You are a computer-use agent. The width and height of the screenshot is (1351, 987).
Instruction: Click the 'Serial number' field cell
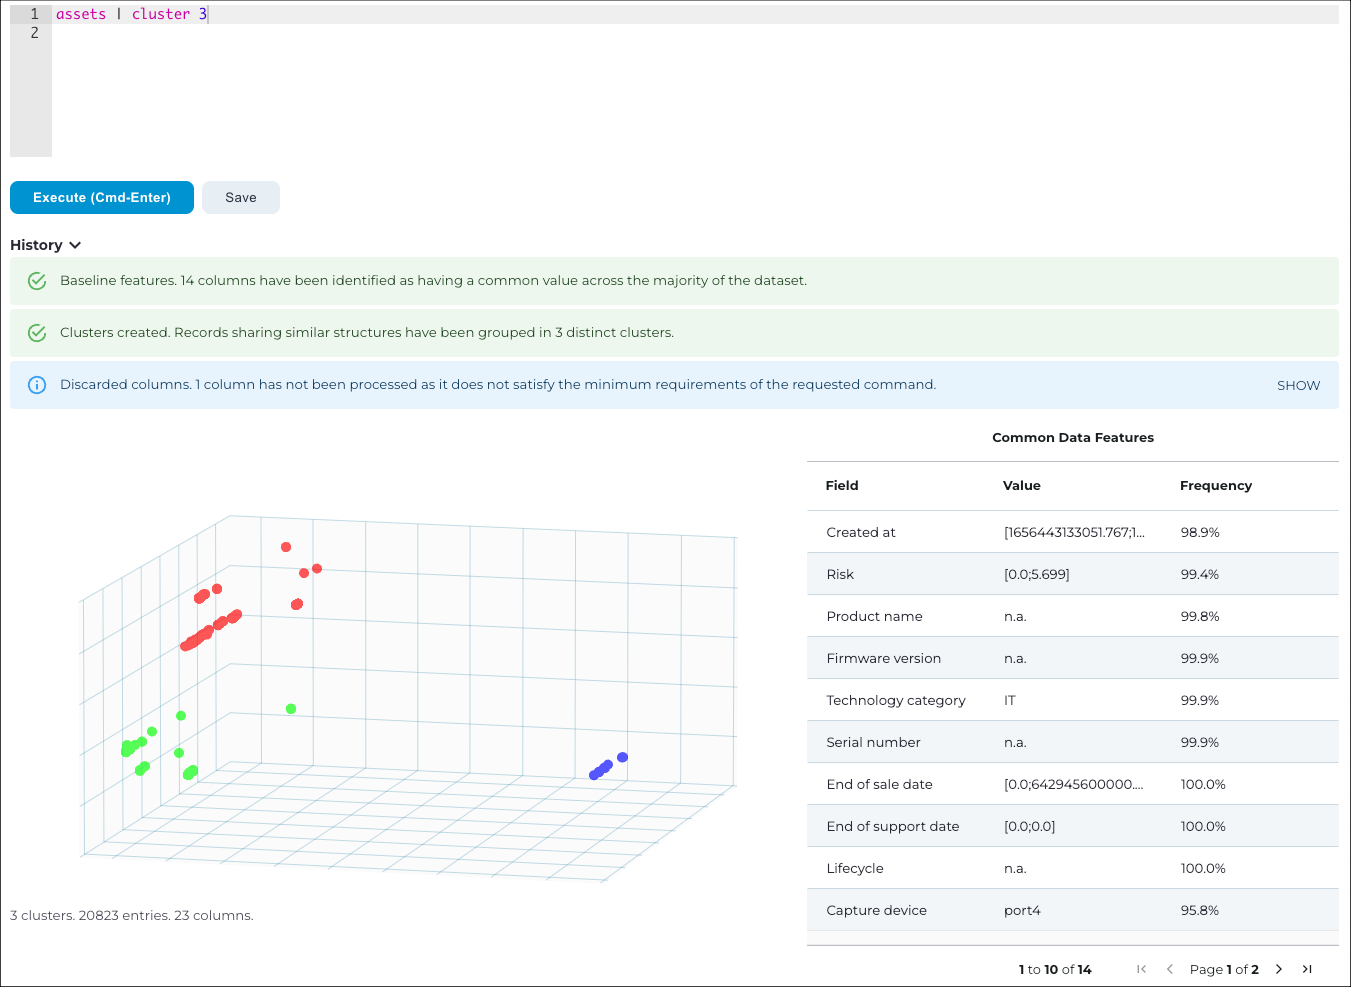(x=873, y=742)
